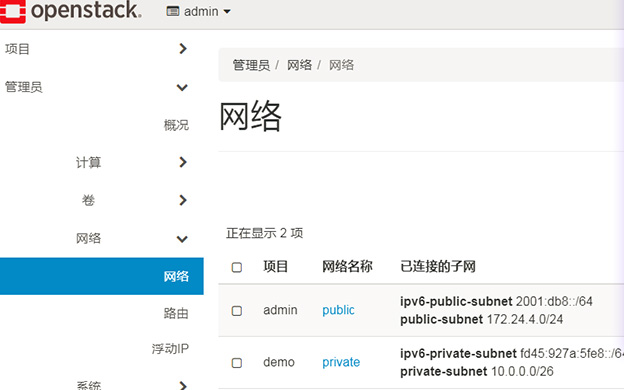The width and height of the screenshot is (624, 390).
Task: Click the demo project cell
Action: point(279,362)
